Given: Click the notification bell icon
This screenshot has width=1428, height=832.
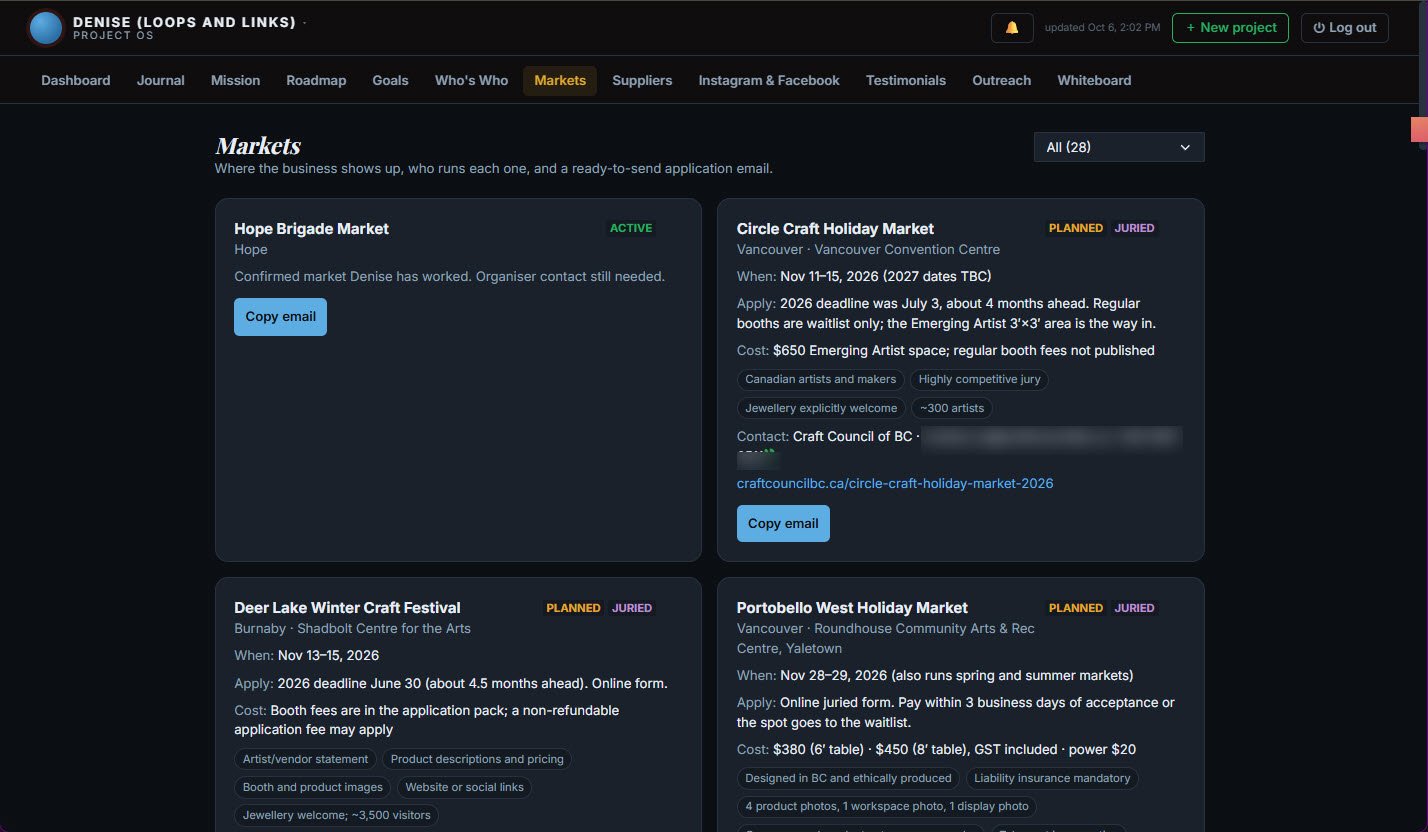Looking at the screenshot, I should tap(1012, 28).
